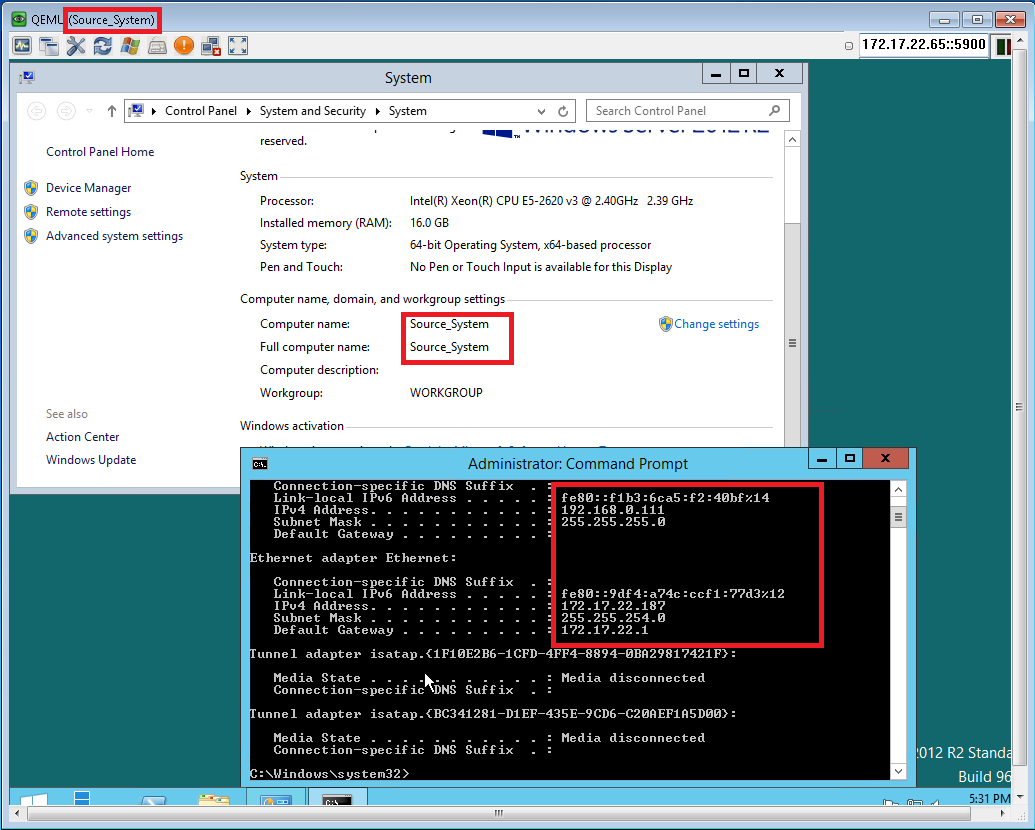
Task: Click Change settings for computer name
Action: [x=716, y=324]
